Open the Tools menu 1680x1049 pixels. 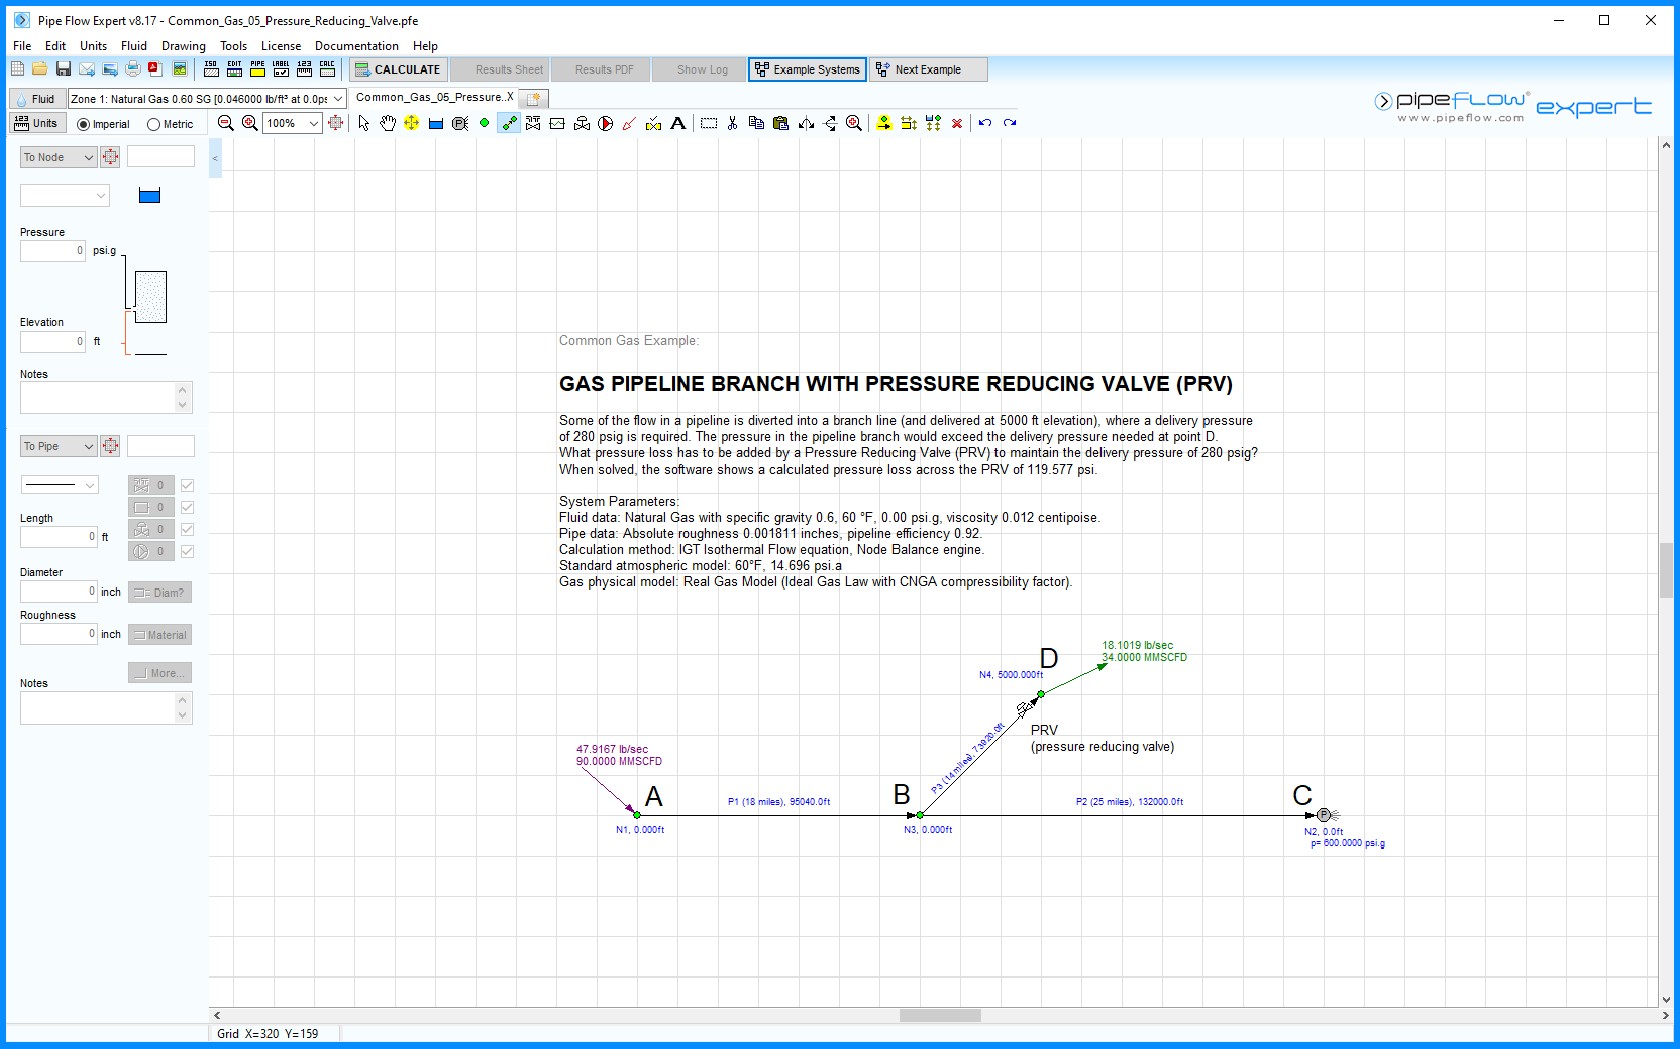(233, 46)
